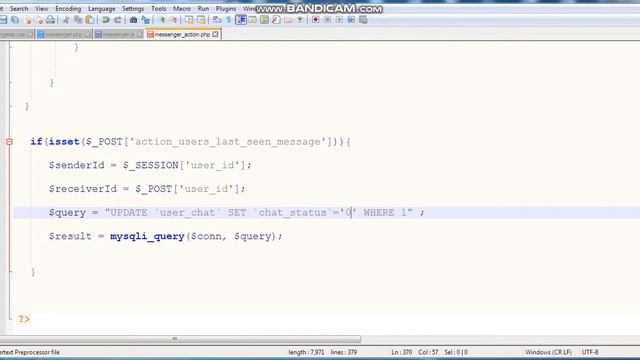The width and height of the screenshot is (640, 360).
Task: Click the Save All toolbar icon
Action: 16,20
